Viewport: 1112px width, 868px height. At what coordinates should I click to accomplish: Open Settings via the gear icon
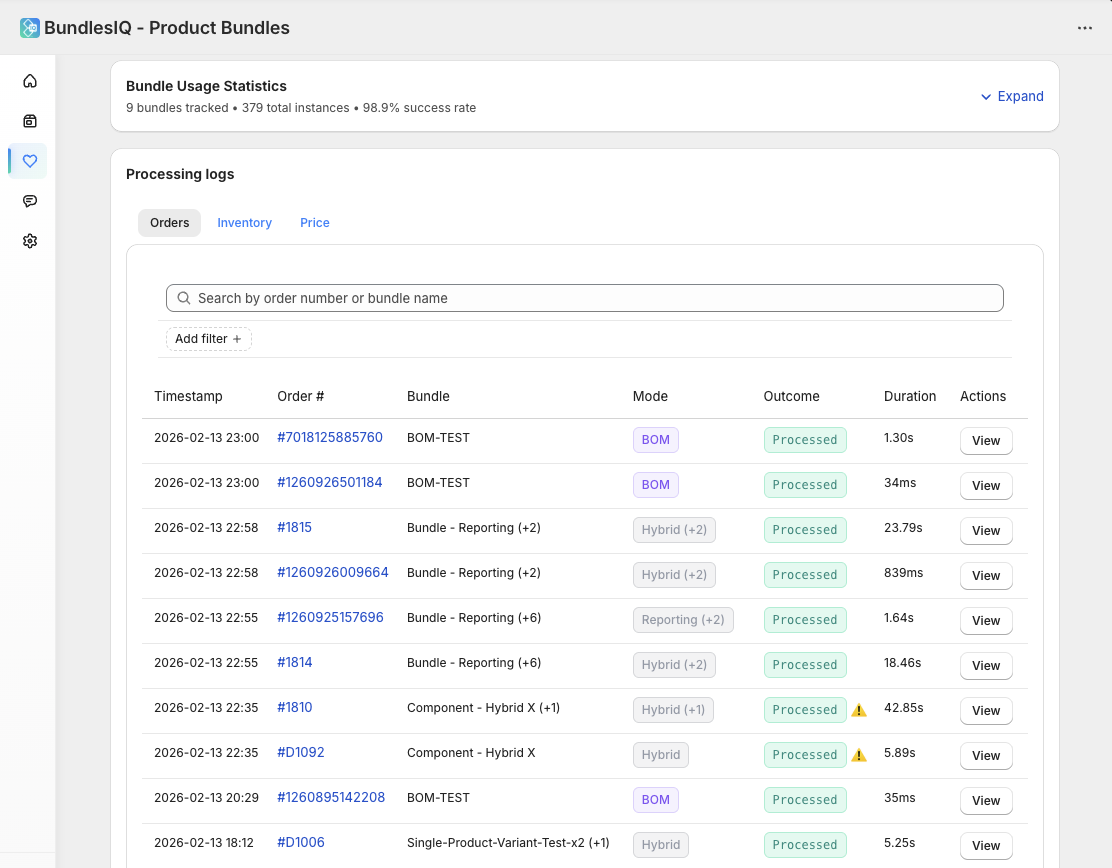[29, 240]
